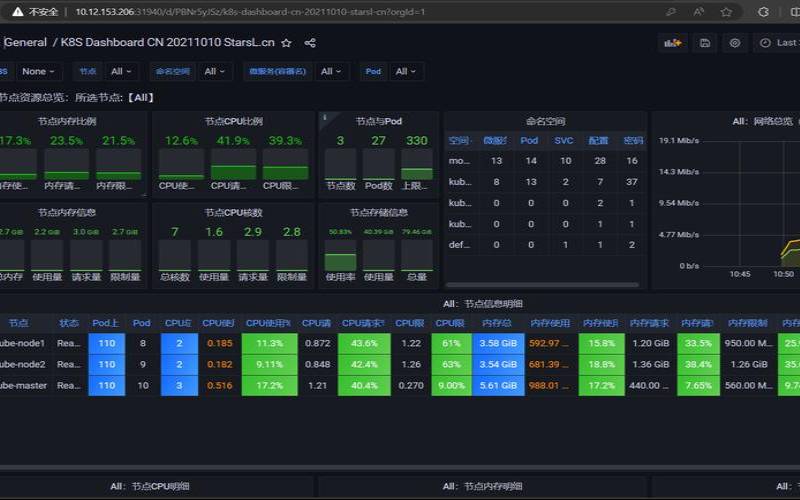
Task: Click the browser favorites star icon
Action: 726,12
